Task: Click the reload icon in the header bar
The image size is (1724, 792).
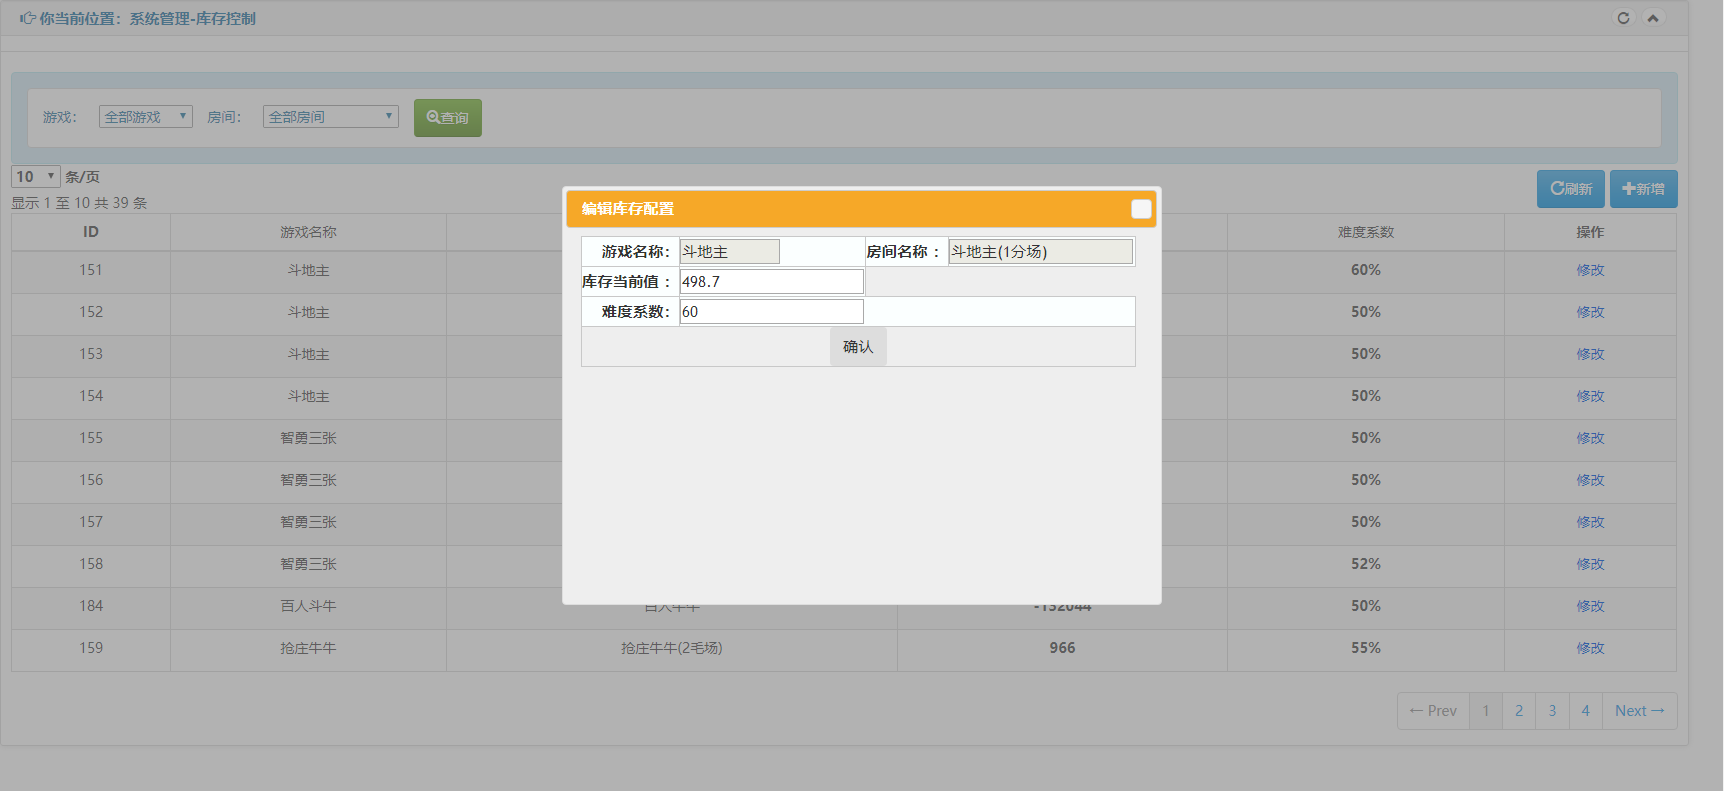Action: coord(1623,18)
